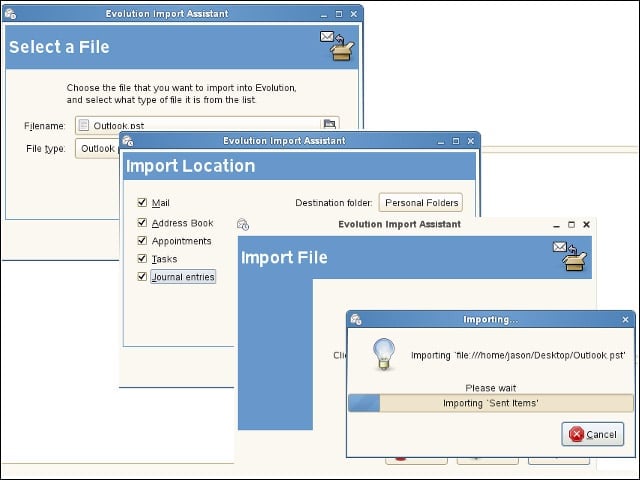Click the import box icon in Import File header
Image resolution: width=640 pixels, height=480 pixels.
[571, 256]
